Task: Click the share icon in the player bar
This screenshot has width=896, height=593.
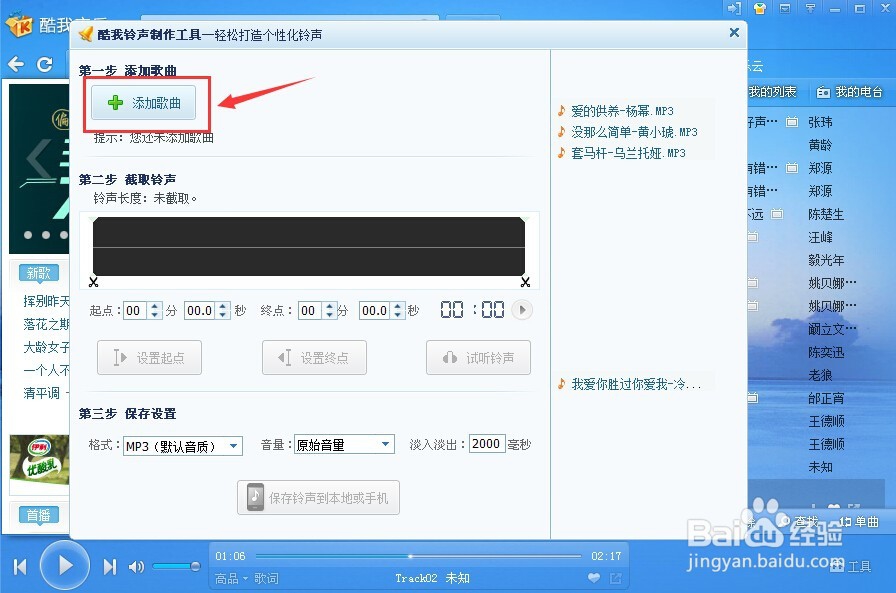Action: click(x=615, y=578)
